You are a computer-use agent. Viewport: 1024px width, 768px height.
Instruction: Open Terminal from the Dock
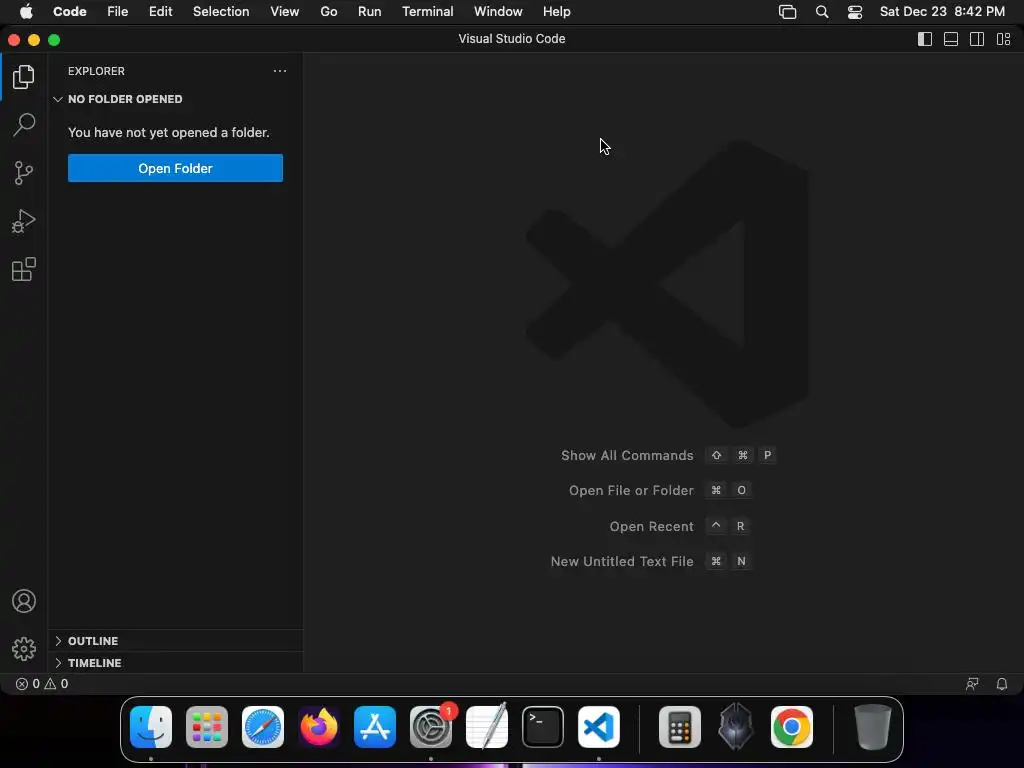(x=543, y=727)
